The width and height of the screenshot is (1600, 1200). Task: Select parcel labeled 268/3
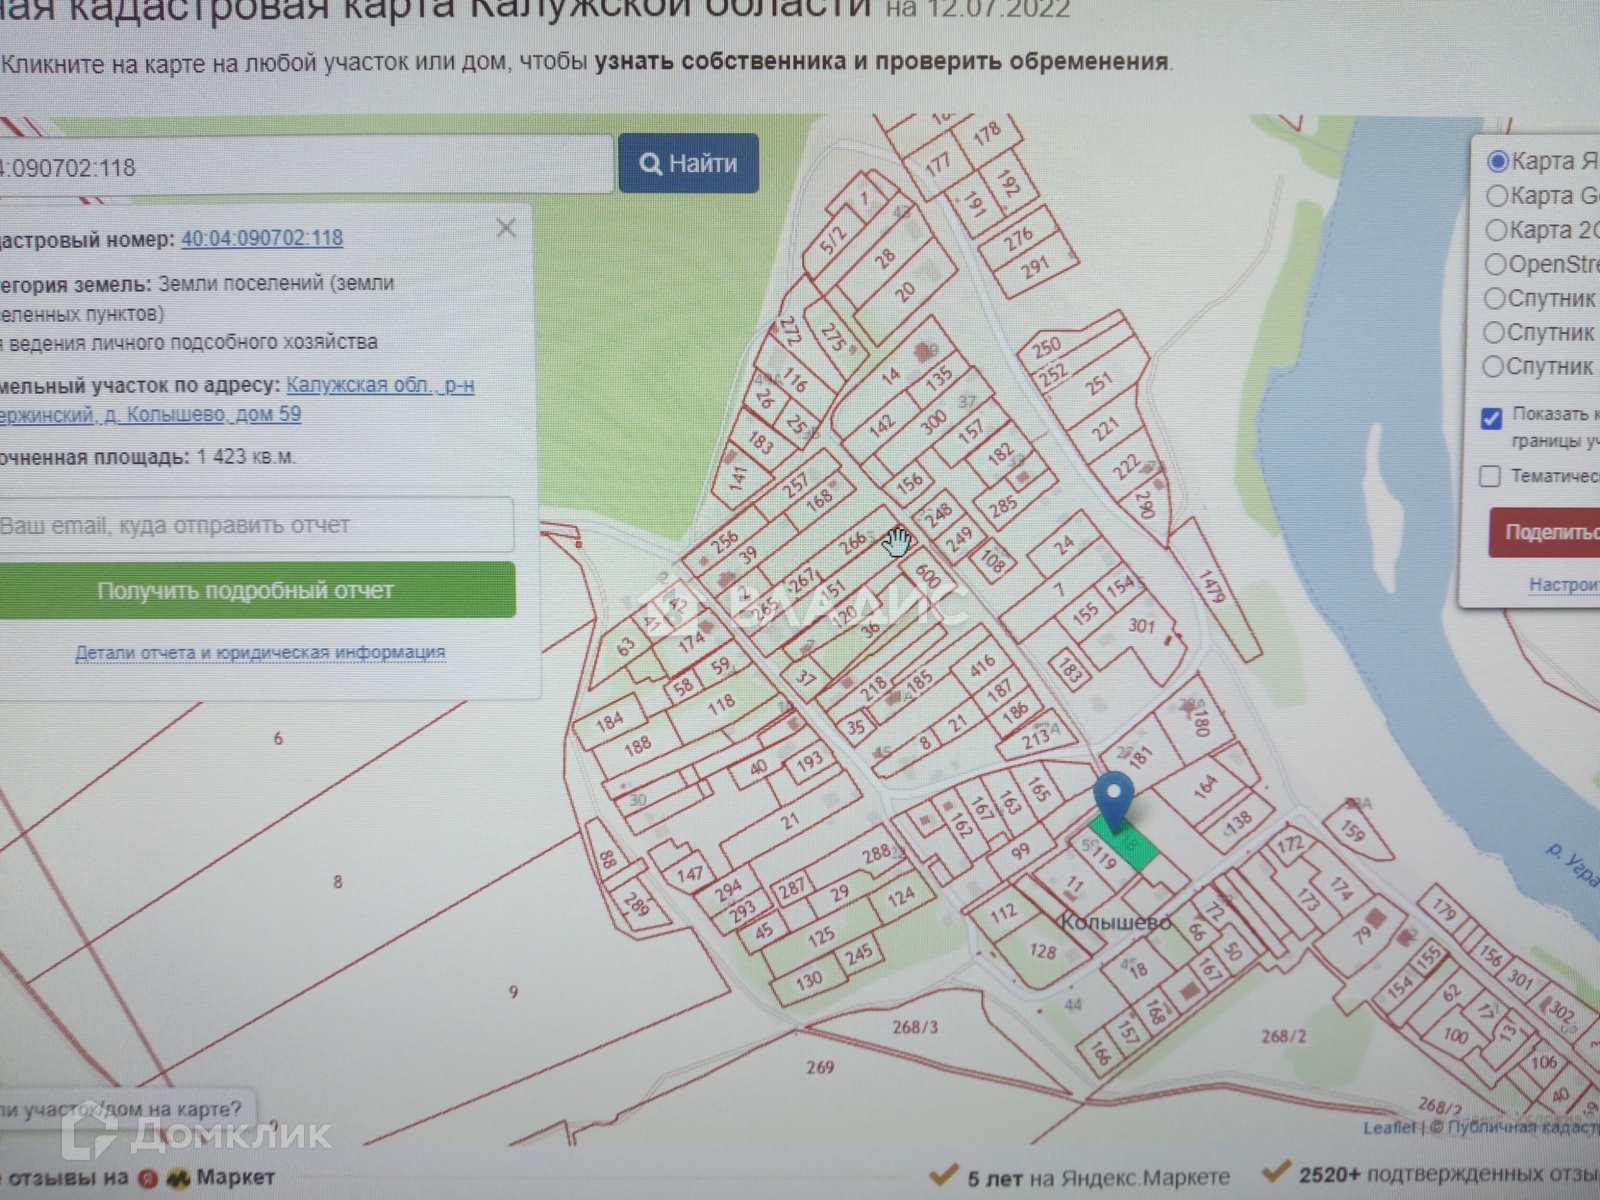tap(914, 1027)
